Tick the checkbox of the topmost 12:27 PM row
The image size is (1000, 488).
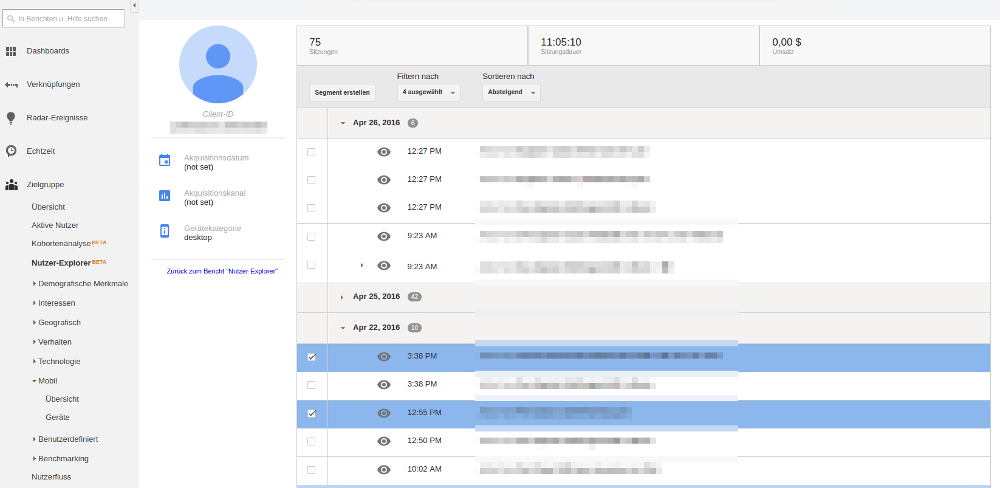pos(311,152)
